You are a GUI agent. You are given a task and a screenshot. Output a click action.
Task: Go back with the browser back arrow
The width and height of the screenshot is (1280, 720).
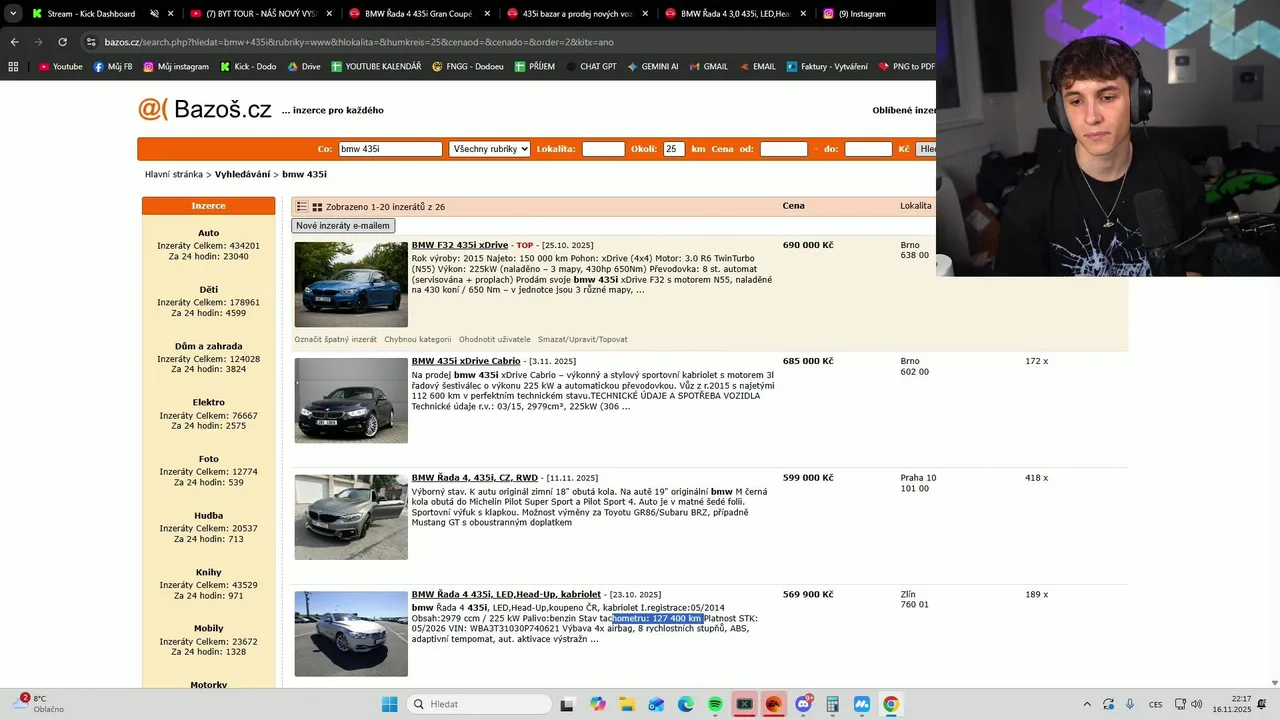[x=14, y=42]
